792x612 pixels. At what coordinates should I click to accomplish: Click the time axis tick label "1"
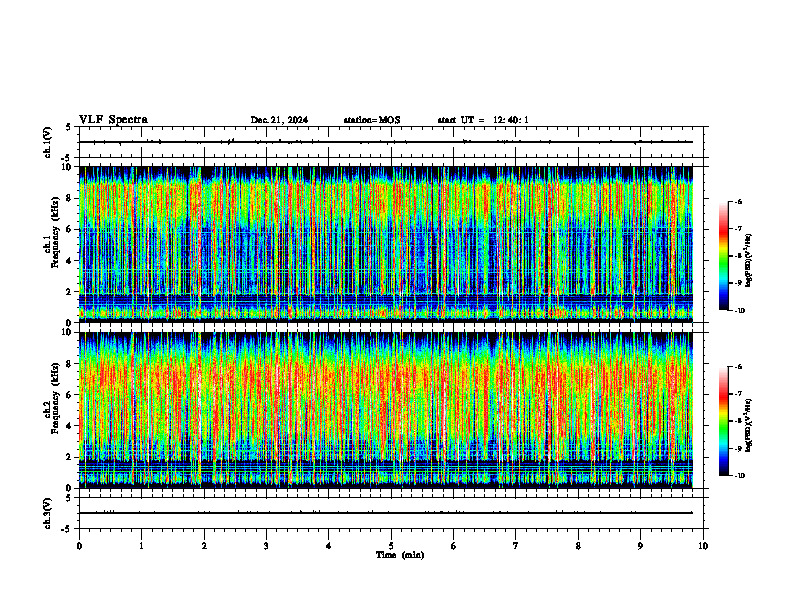(141, 546)
